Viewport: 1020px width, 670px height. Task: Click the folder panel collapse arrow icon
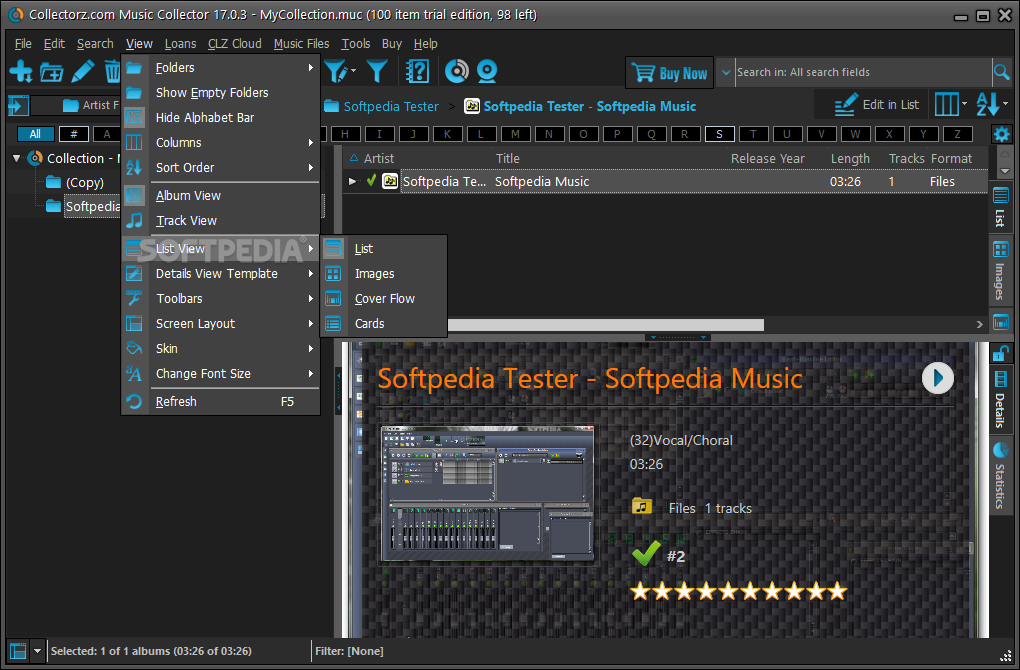pyautogui.click(x=18, y=105)
